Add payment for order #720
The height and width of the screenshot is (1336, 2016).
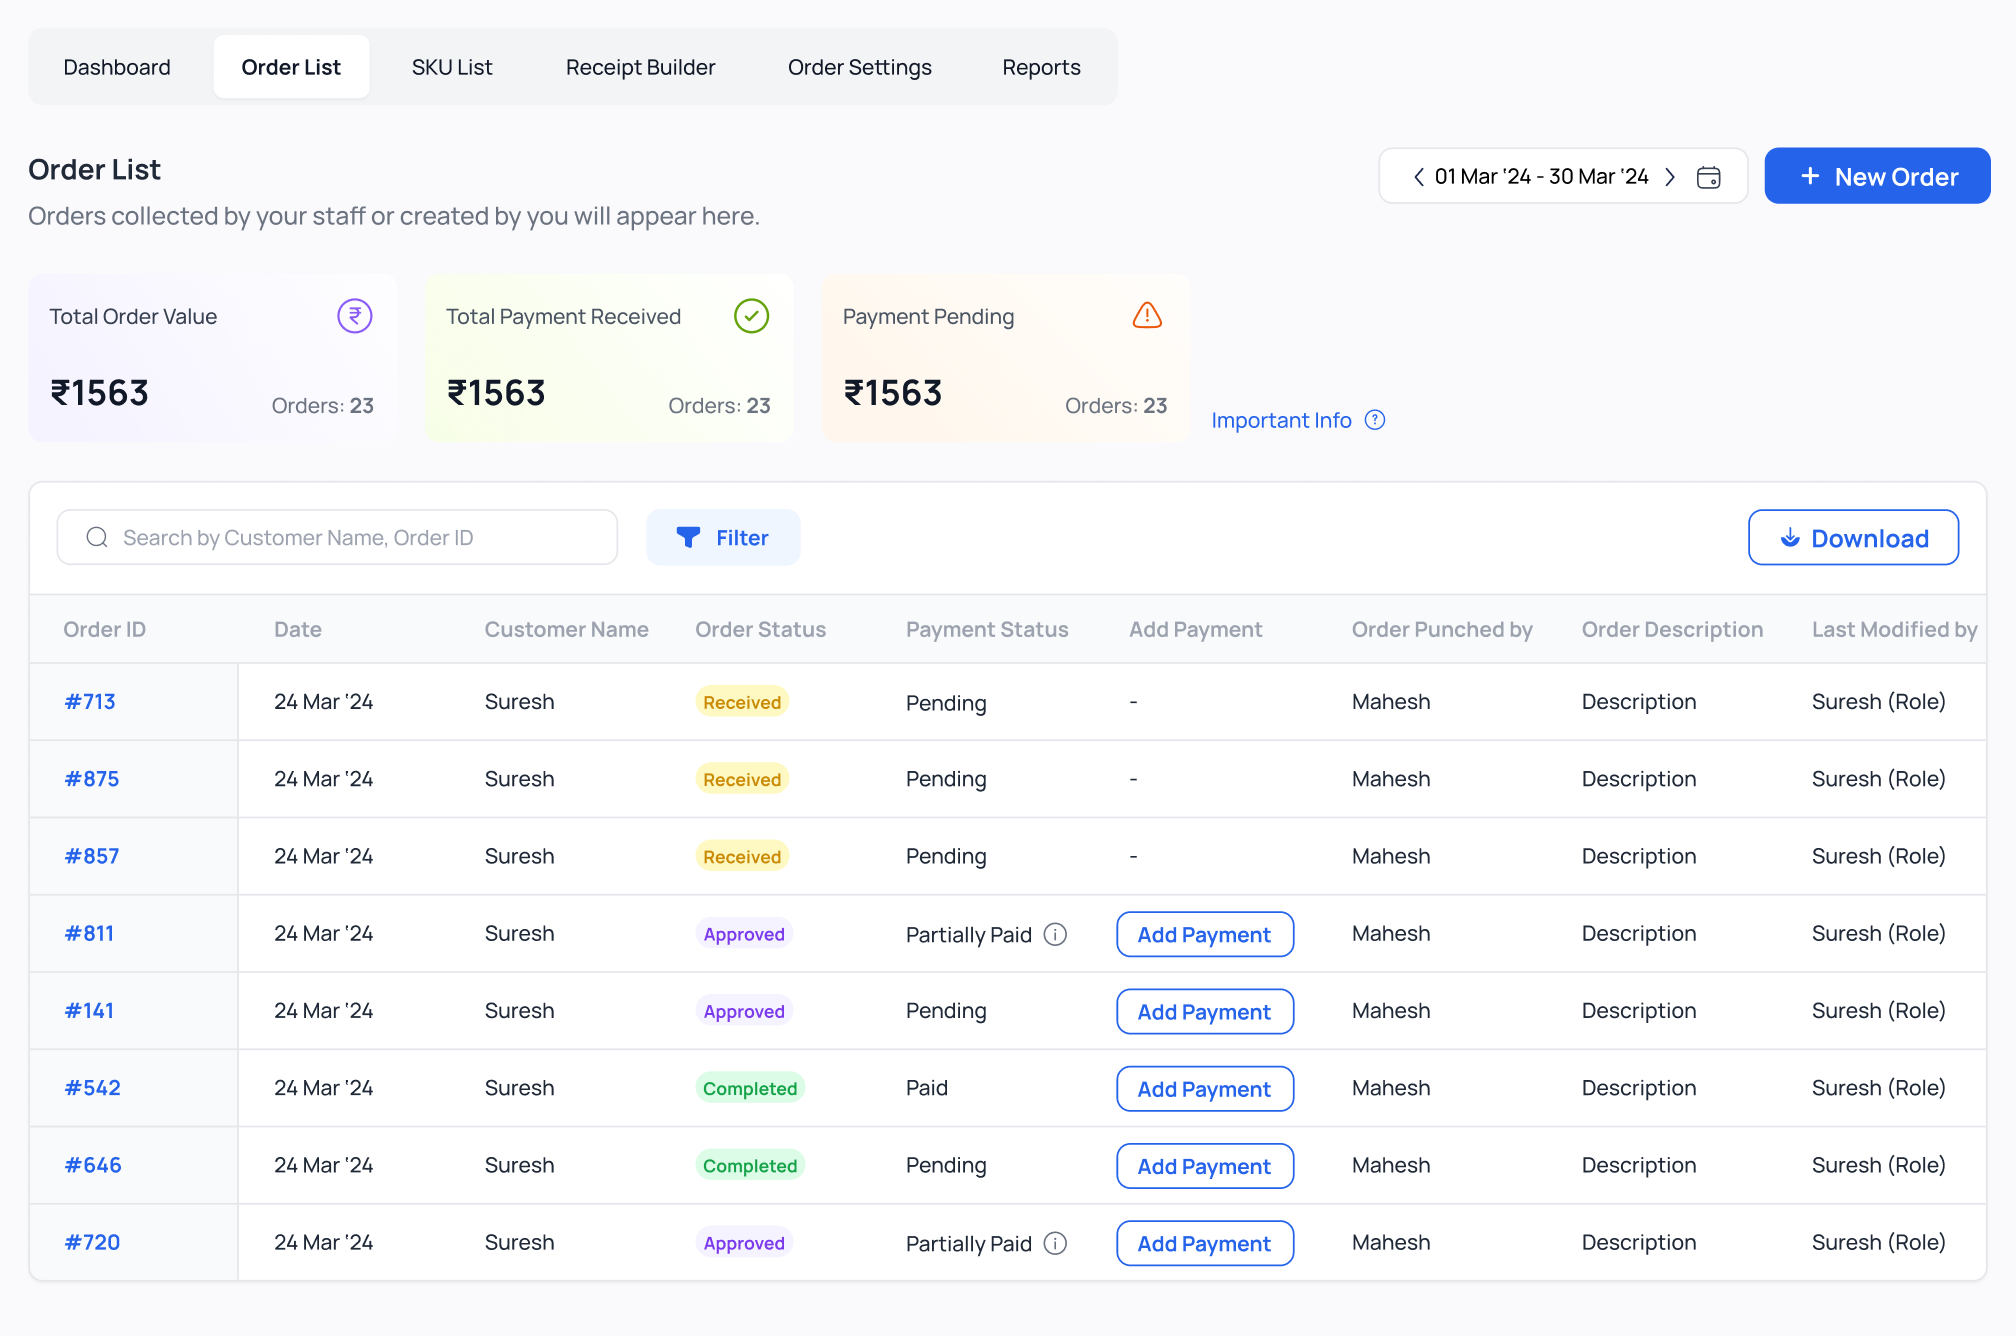click(1205, 1243)
